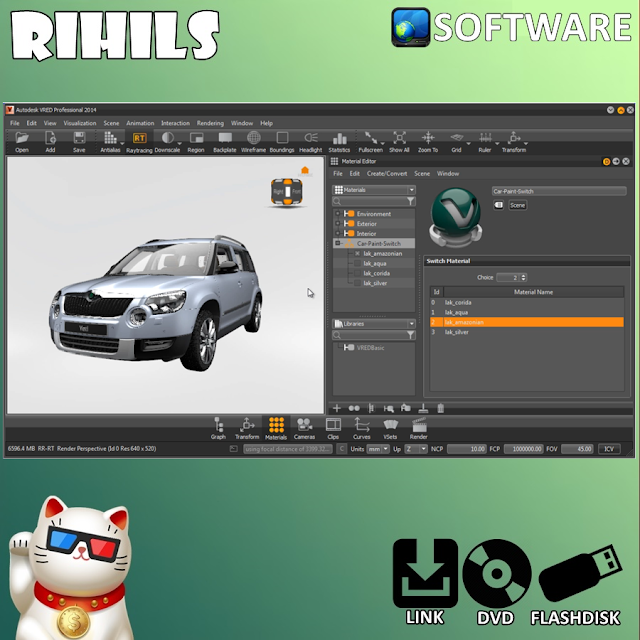This screenshot has height=640, width=640.
Task: Expand the Exterior material group
Action: 338,223
